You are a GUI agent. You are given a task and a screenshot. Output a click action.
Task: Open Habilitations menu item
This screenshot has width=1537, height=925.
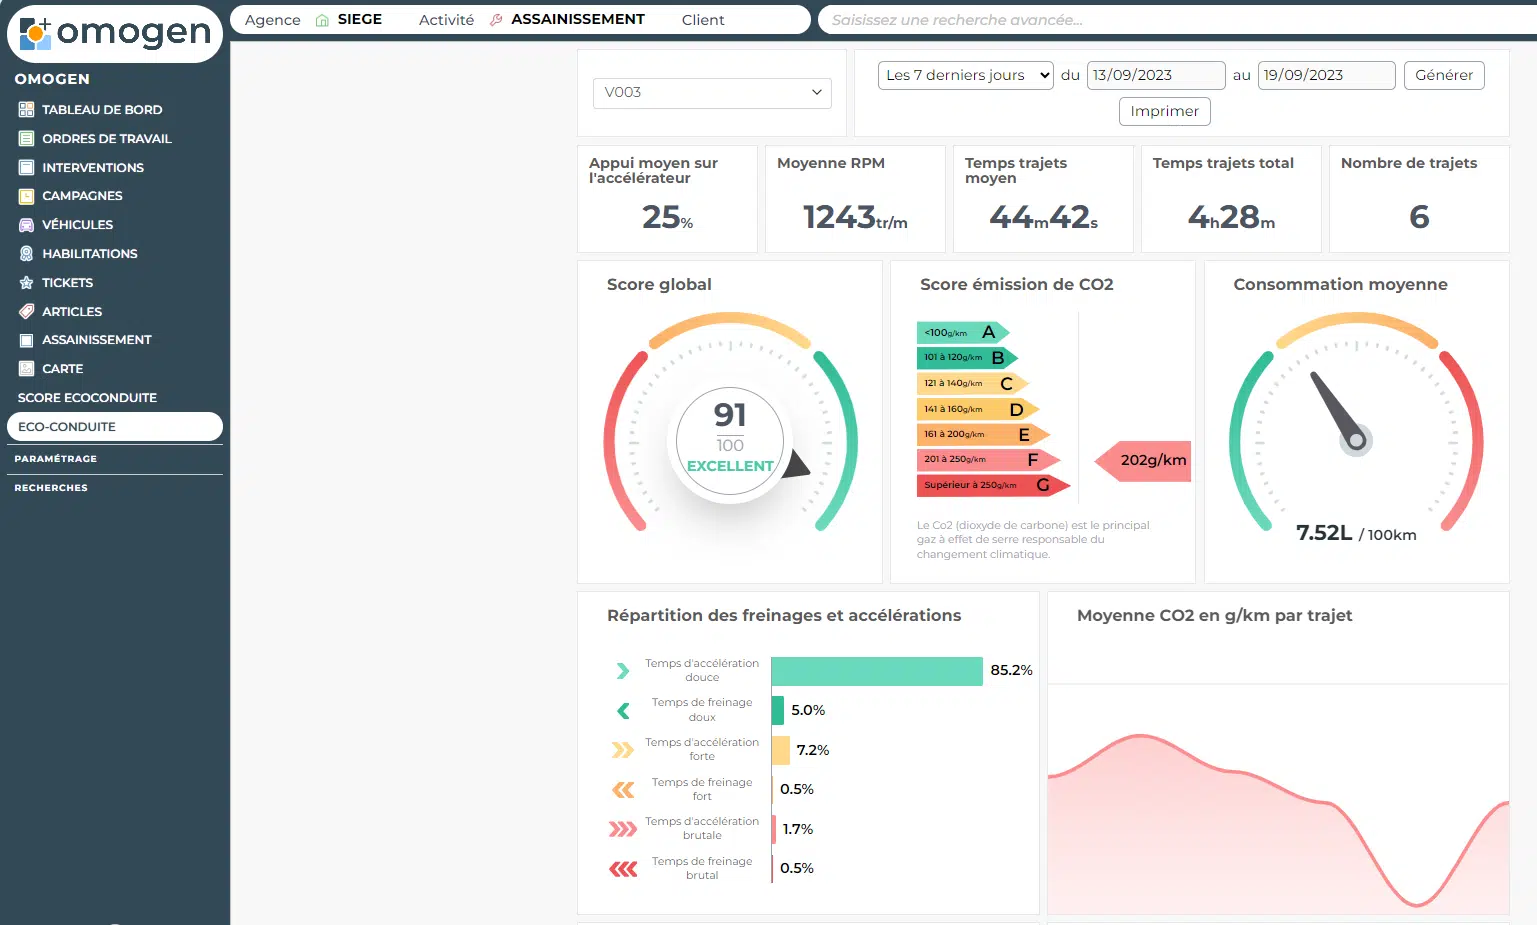90,254
